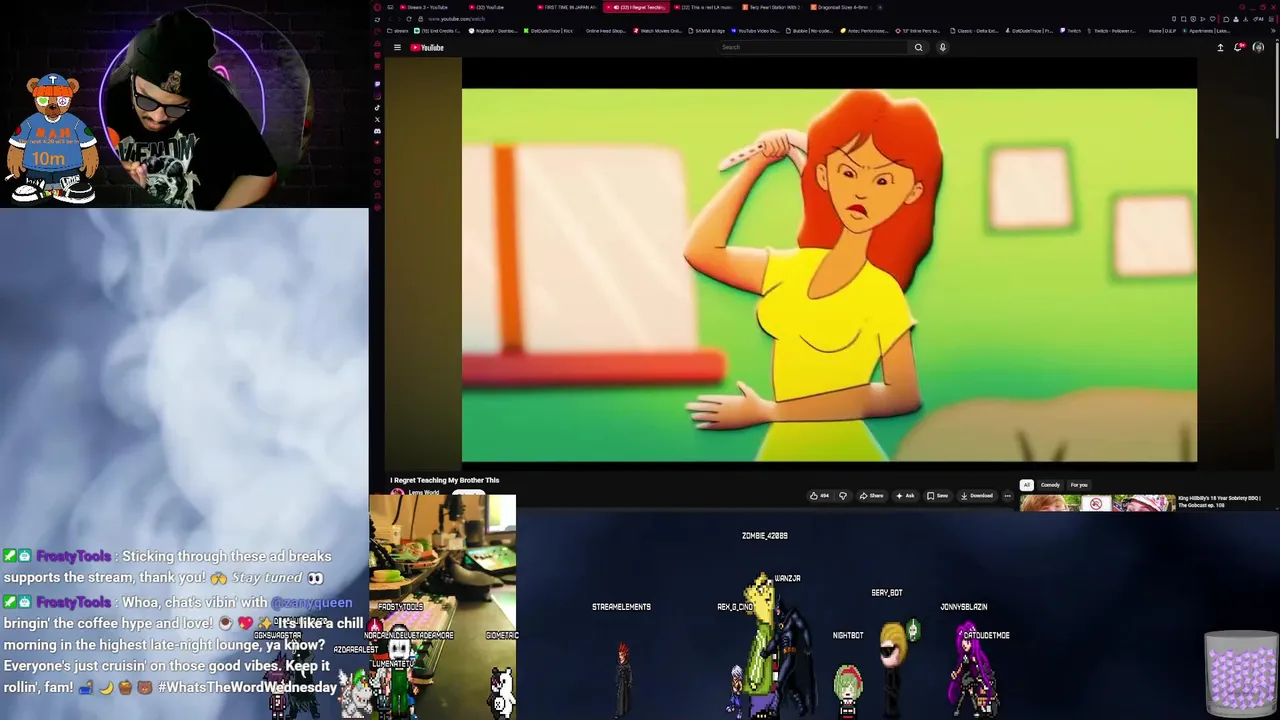Click the Ask button under video

905,496
